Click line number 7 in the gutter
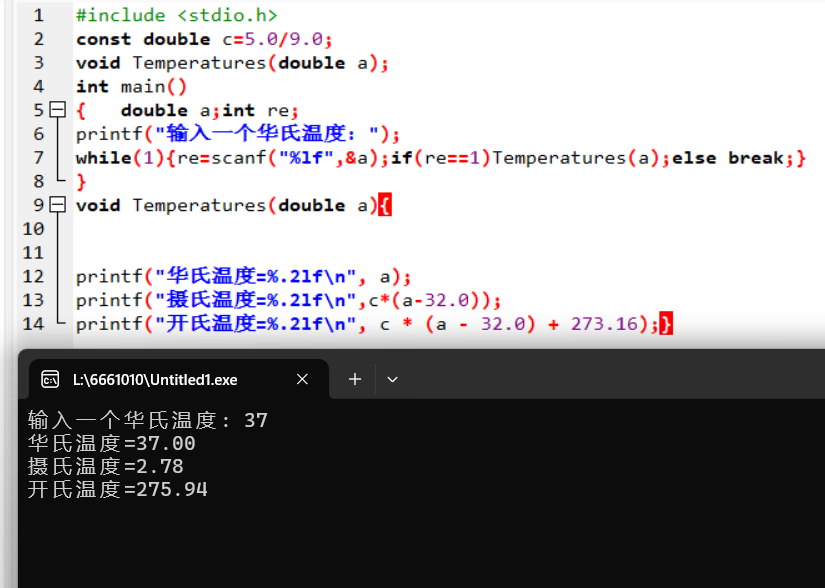Viewport: 825px width, 588px height. point(39,157)
